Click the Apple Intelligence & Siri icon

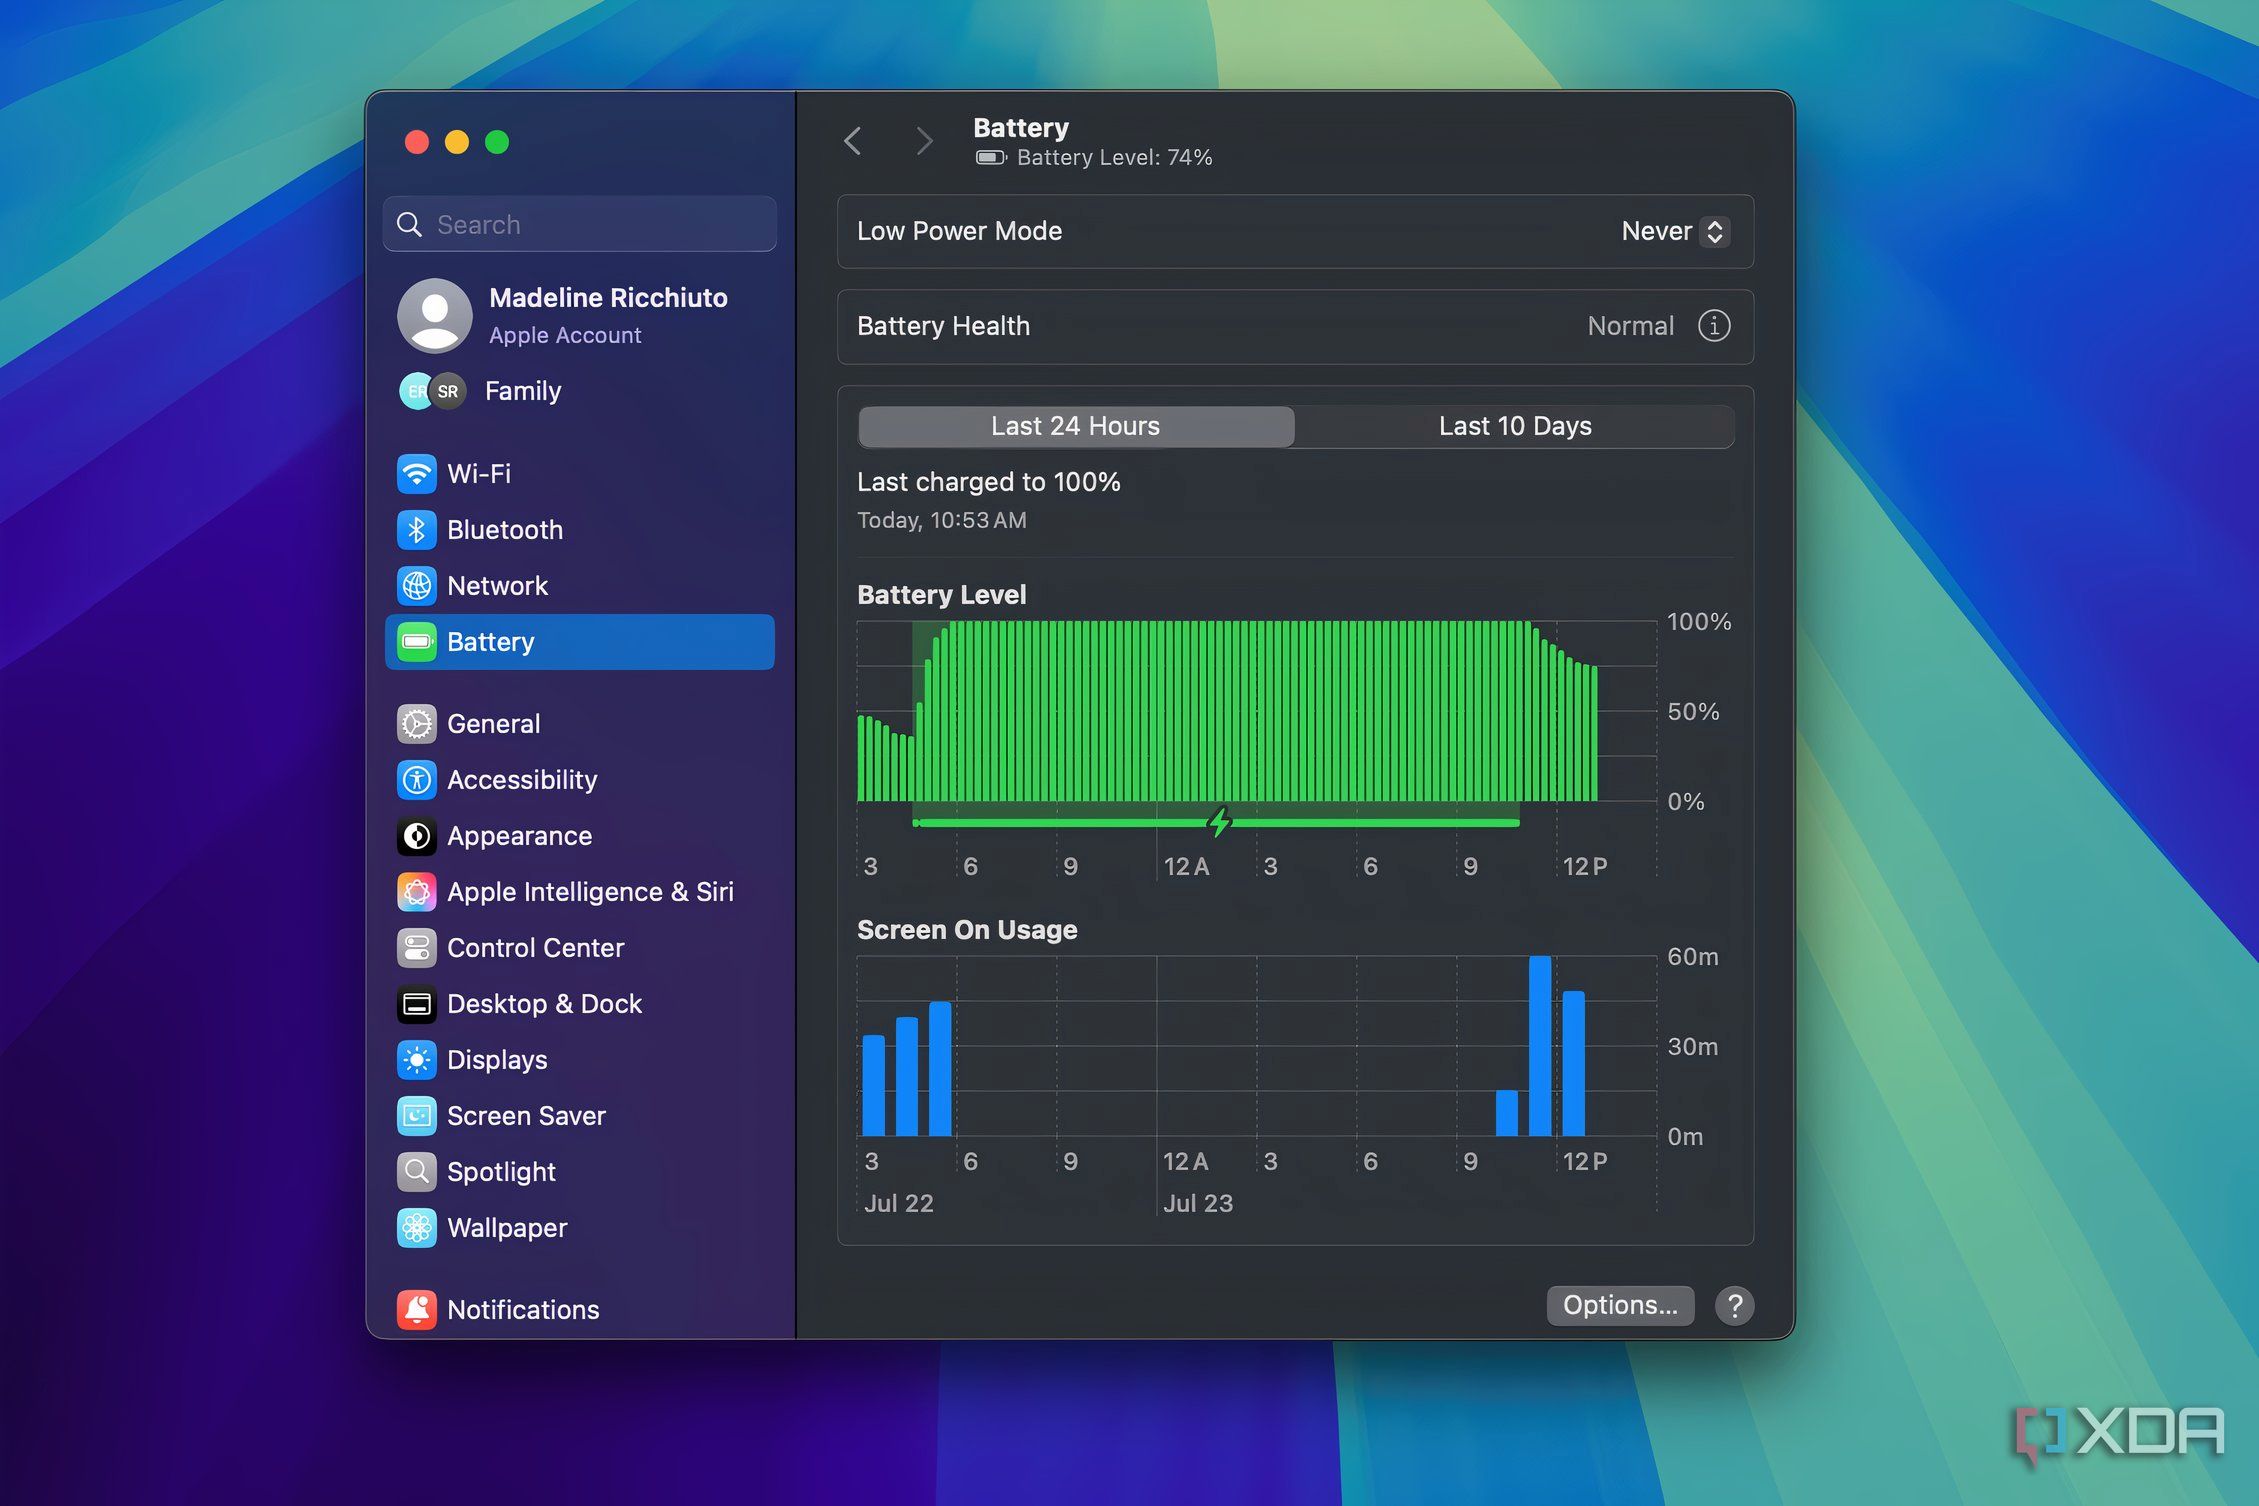[x=416, y=892]
